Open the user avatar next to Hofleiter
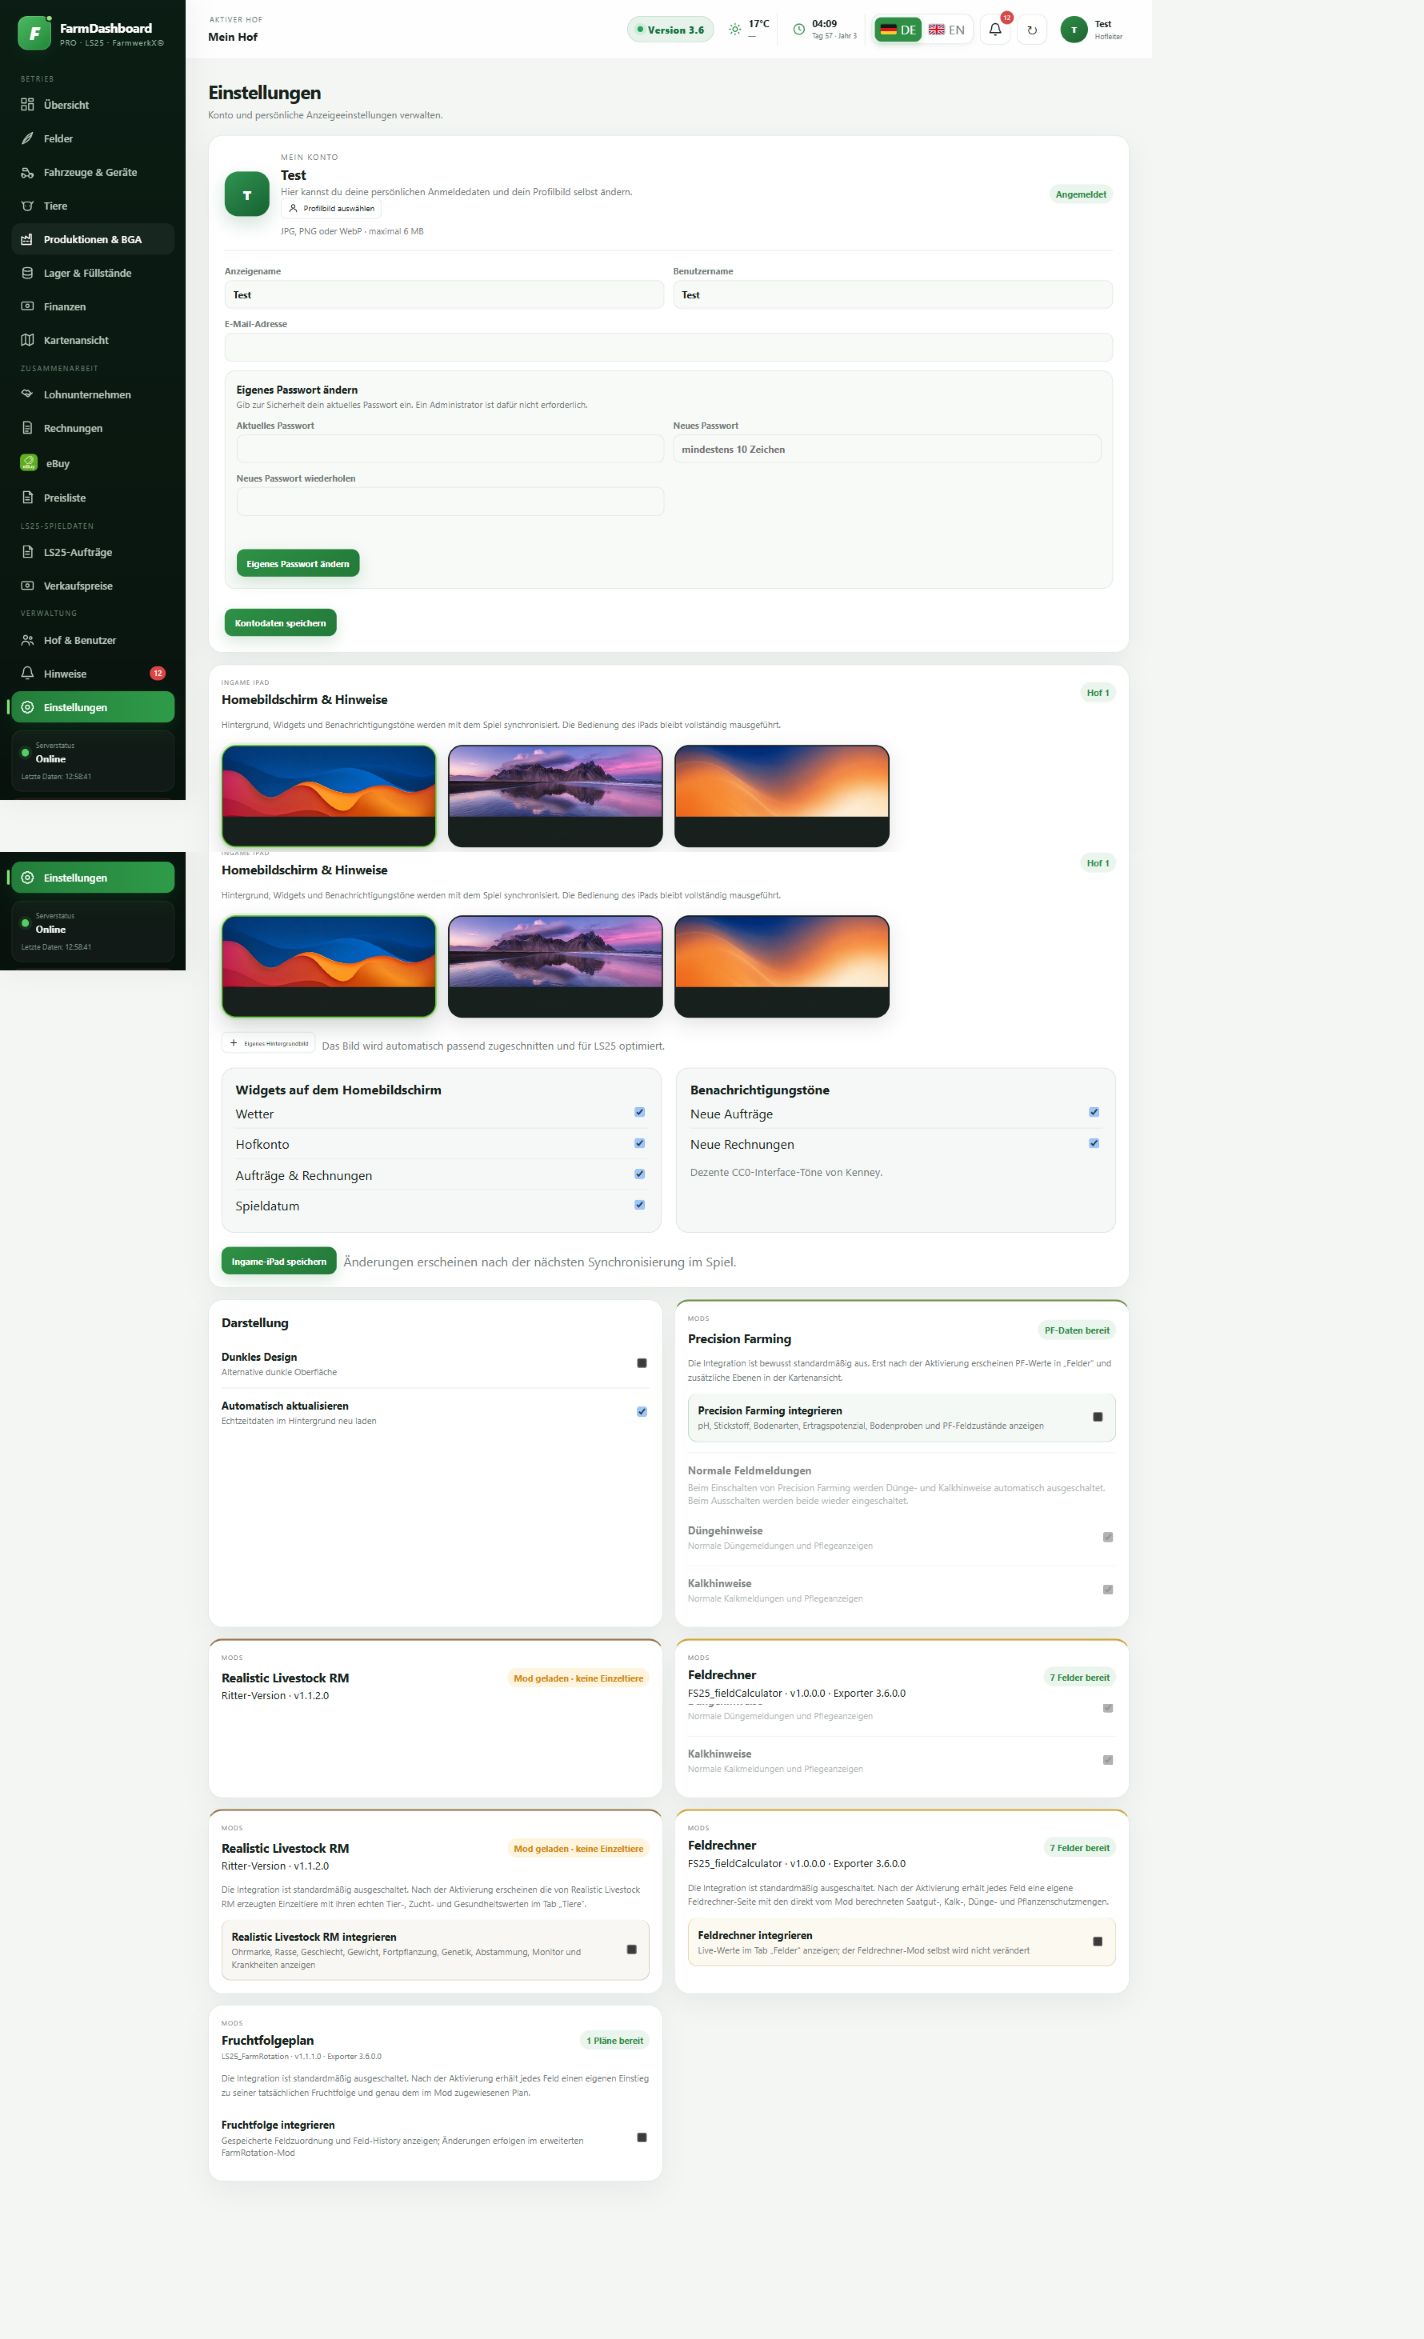The height and width of the screenshot is (2339, 1424). (x=1074, y=30)
